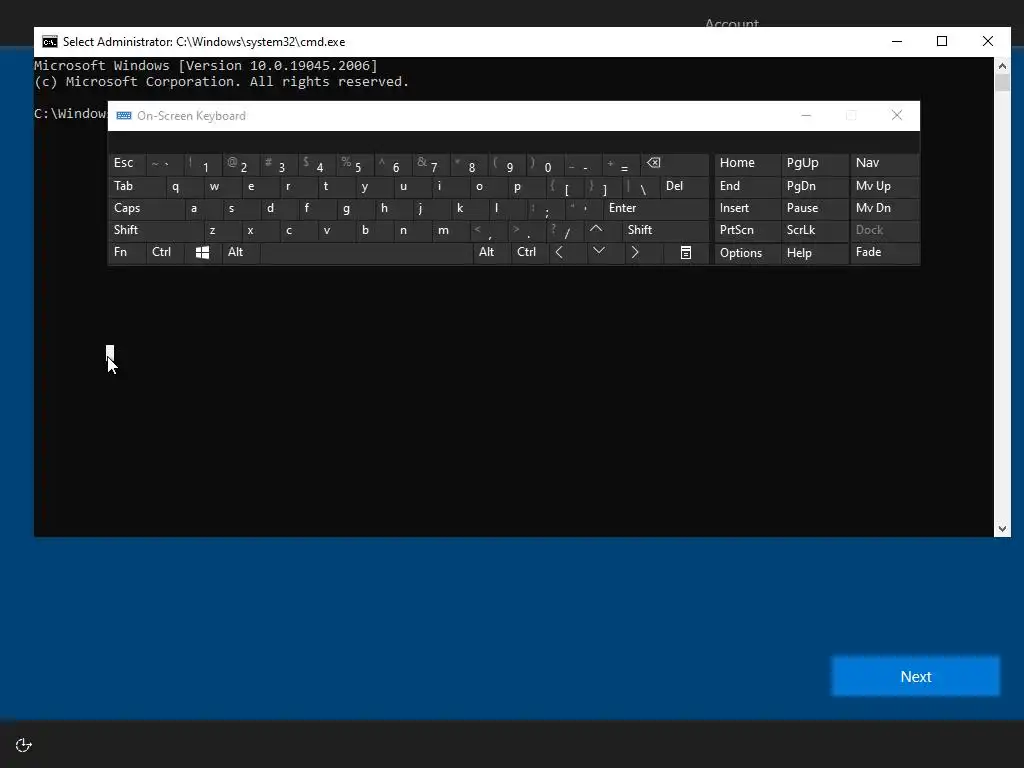Tap the Home key

tap(747, 164)
